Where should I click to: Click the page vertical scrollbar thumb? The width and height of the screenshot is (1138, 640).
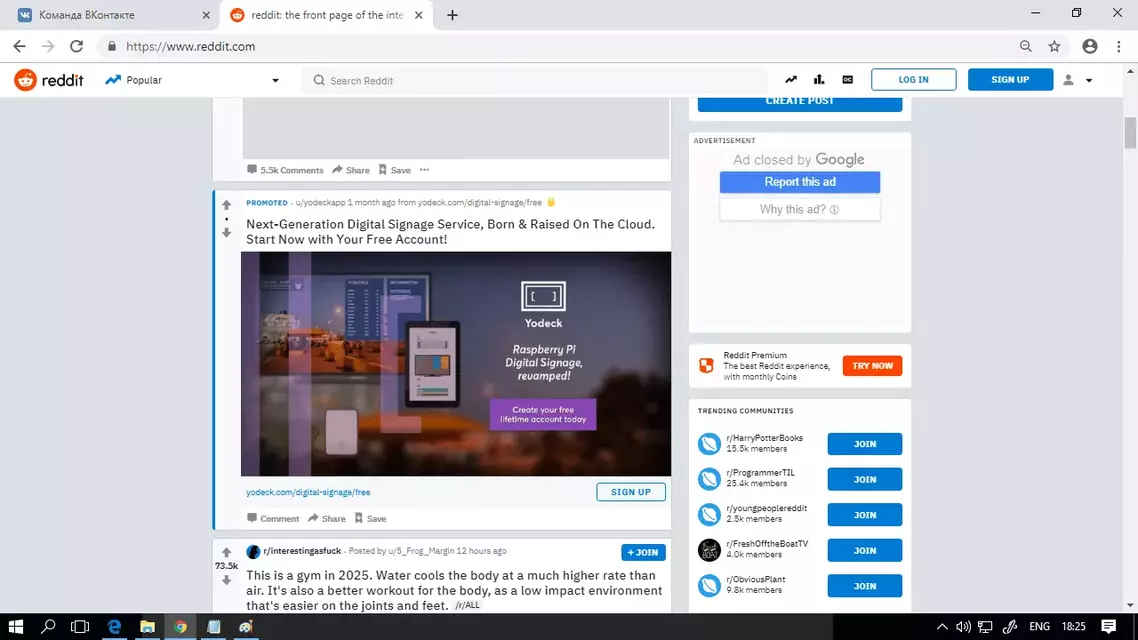tap(1130, 132)
